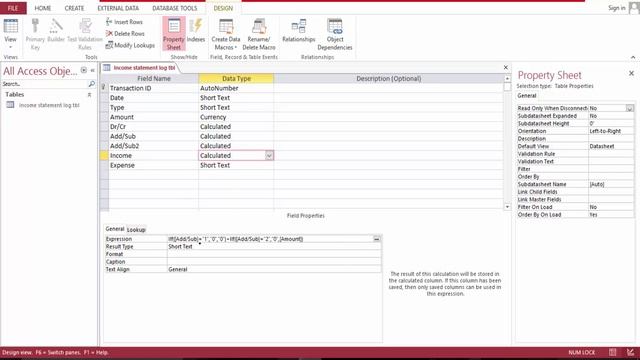Select Test Validation Rules icon
Viewport: 640px width, 360px height.
click(x=85, y=34)
